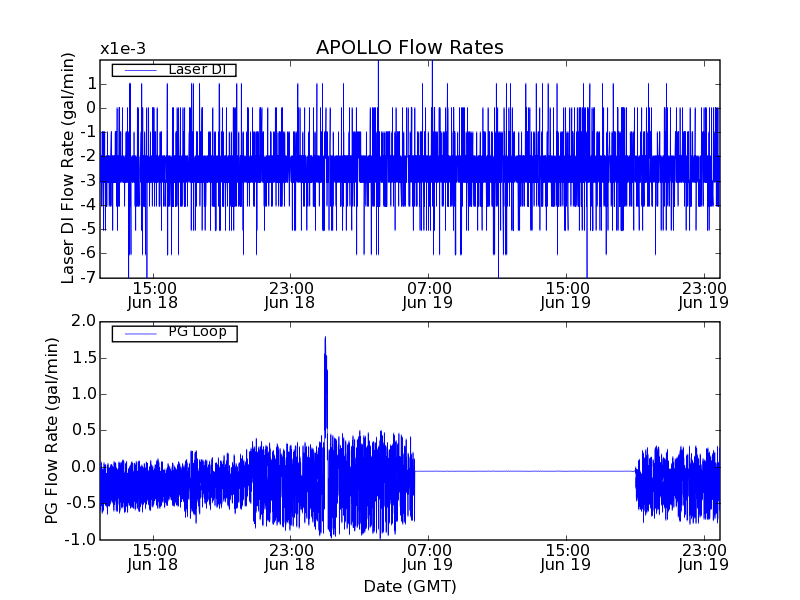Click the 1.5 y-axis tick on PG plot
This screenshot has width=800, height=600.
(83, 357)
